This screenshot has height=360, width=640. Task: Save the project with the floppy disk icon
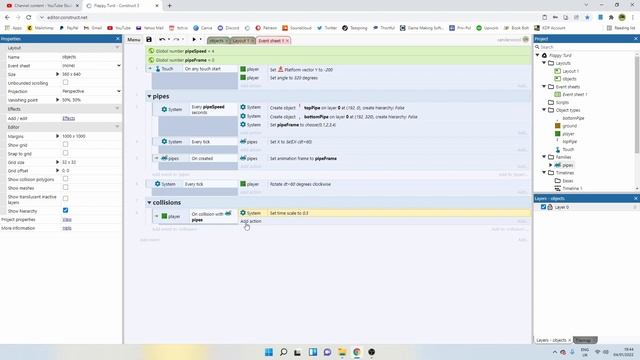(149, 40)
